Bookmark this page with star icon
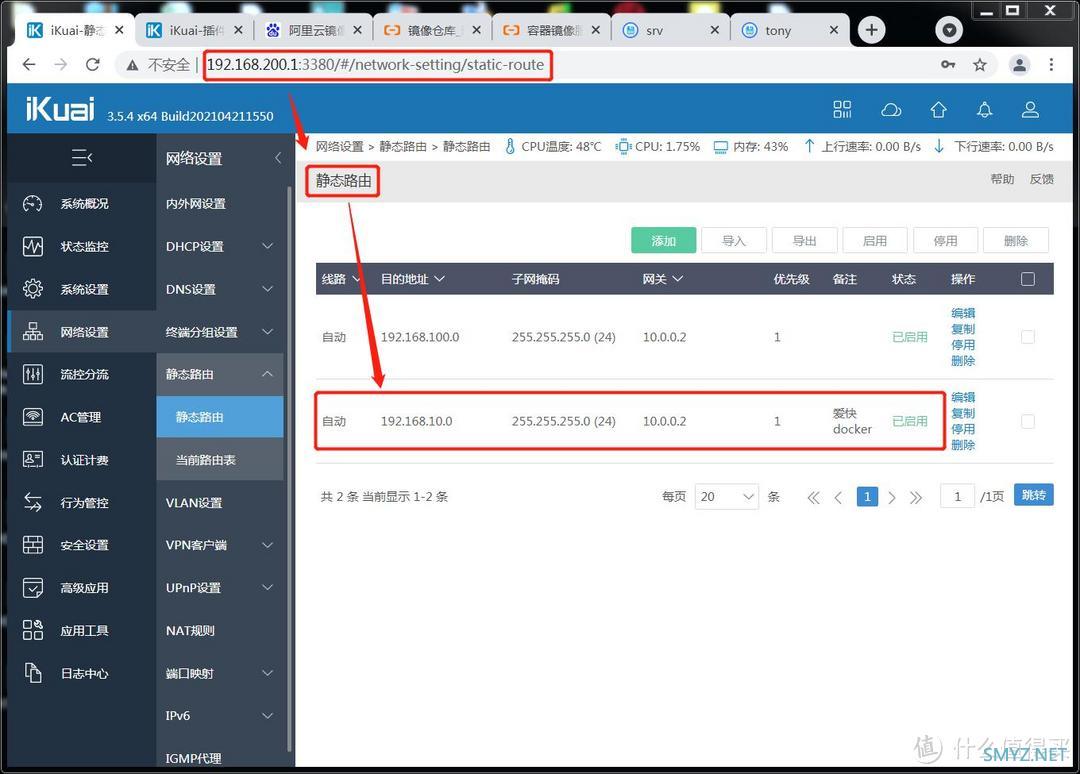Viewport: 1080px width, 774px height. (x=979, y=65)
